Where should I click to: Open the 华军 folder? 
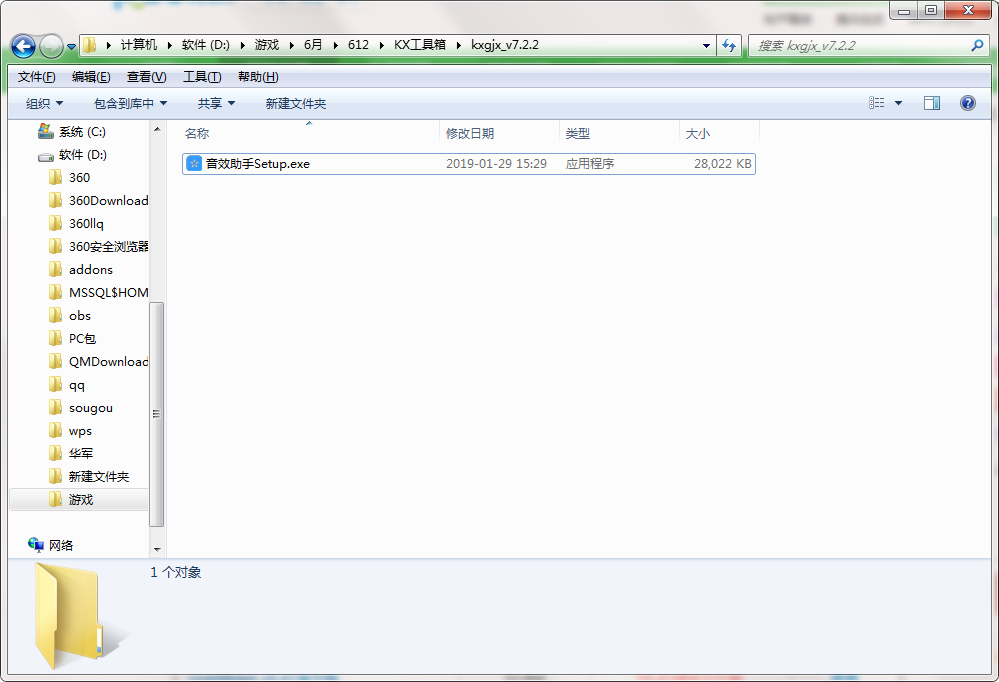[81, 454]
